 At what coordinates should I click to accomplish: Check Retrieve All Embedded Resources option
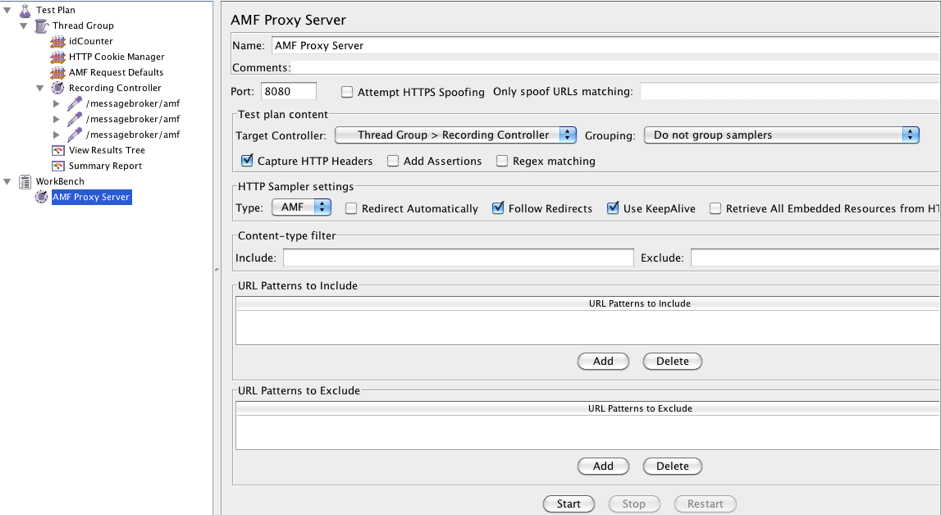pos(715,208)
